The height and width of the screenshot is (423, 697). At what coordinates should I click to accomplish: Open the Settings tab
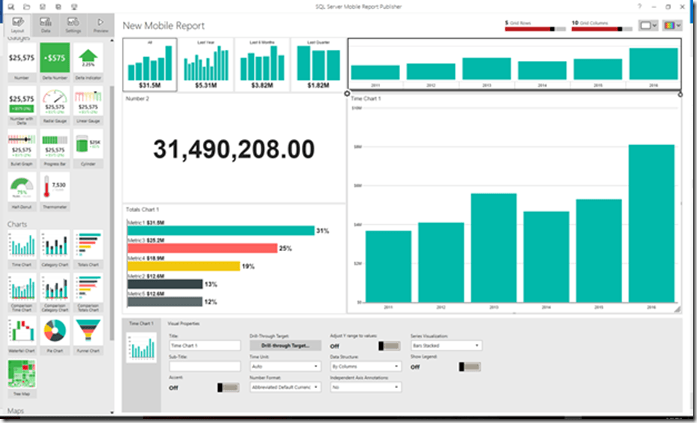(74, 24)
